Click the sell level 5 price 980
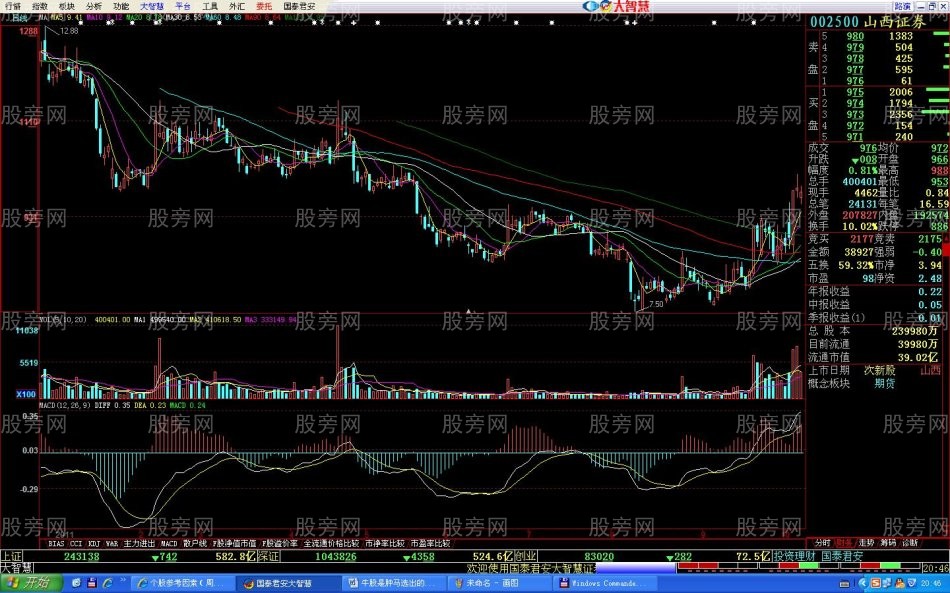 click(855, 36)
